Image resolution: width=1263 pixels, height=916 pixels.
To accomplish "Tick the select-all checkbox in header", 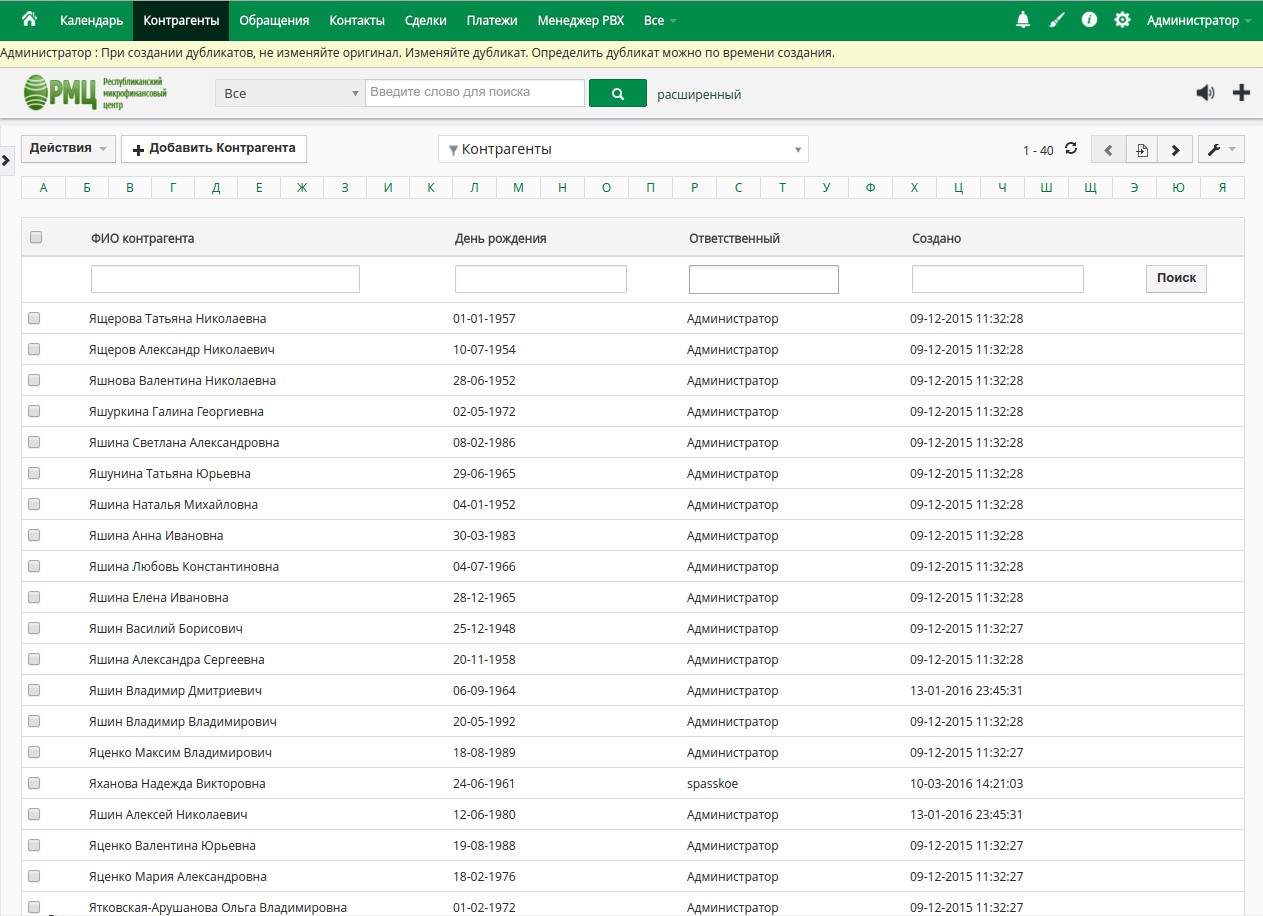I will pyautogui.click(x=36, y=237).
